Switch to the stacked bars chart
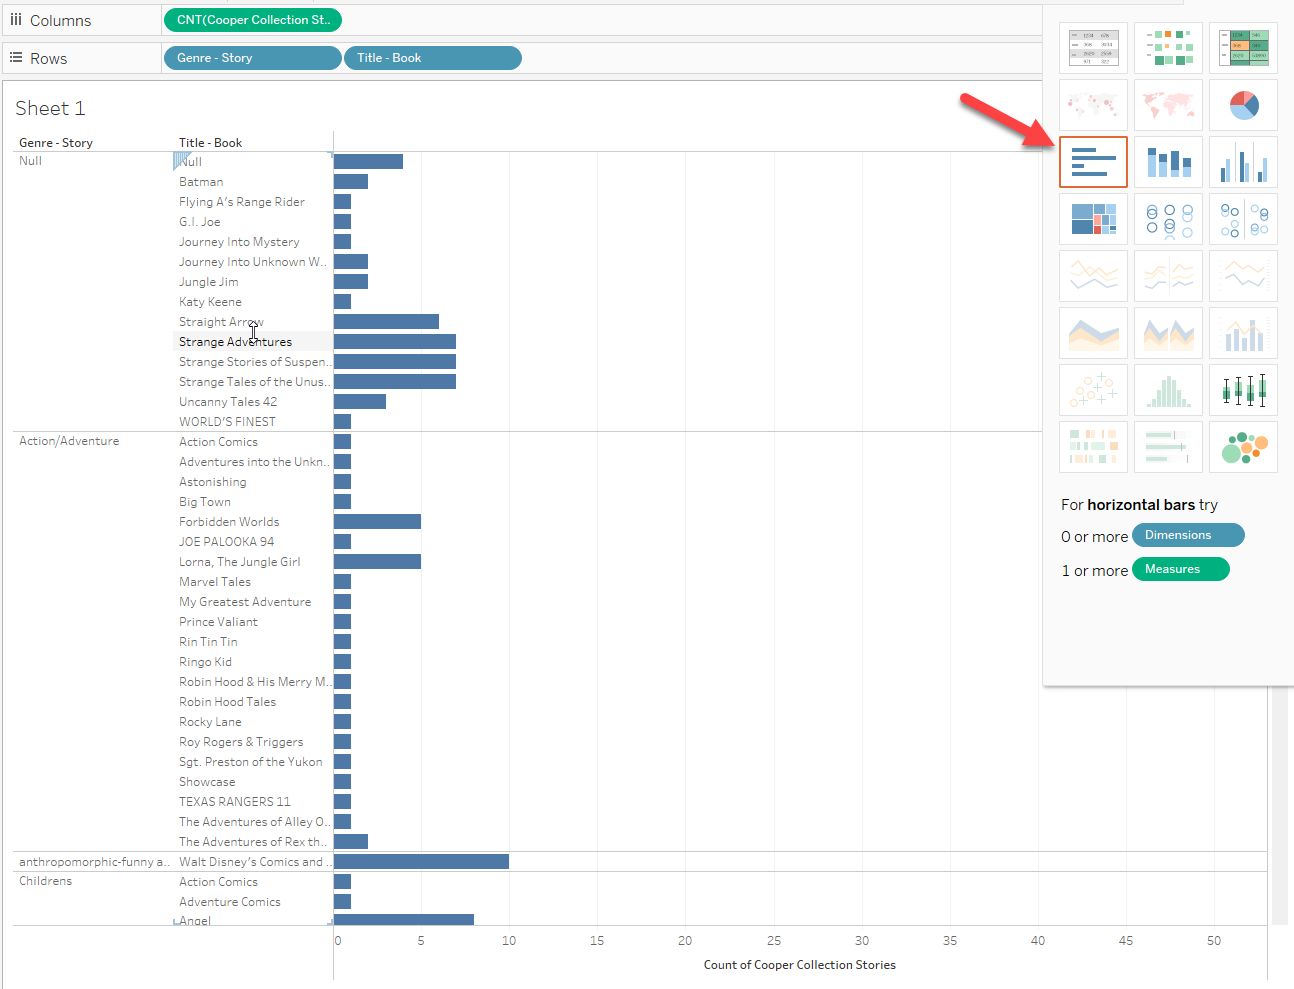This screenshot has width=1294, height=989. click(1168, 162)
